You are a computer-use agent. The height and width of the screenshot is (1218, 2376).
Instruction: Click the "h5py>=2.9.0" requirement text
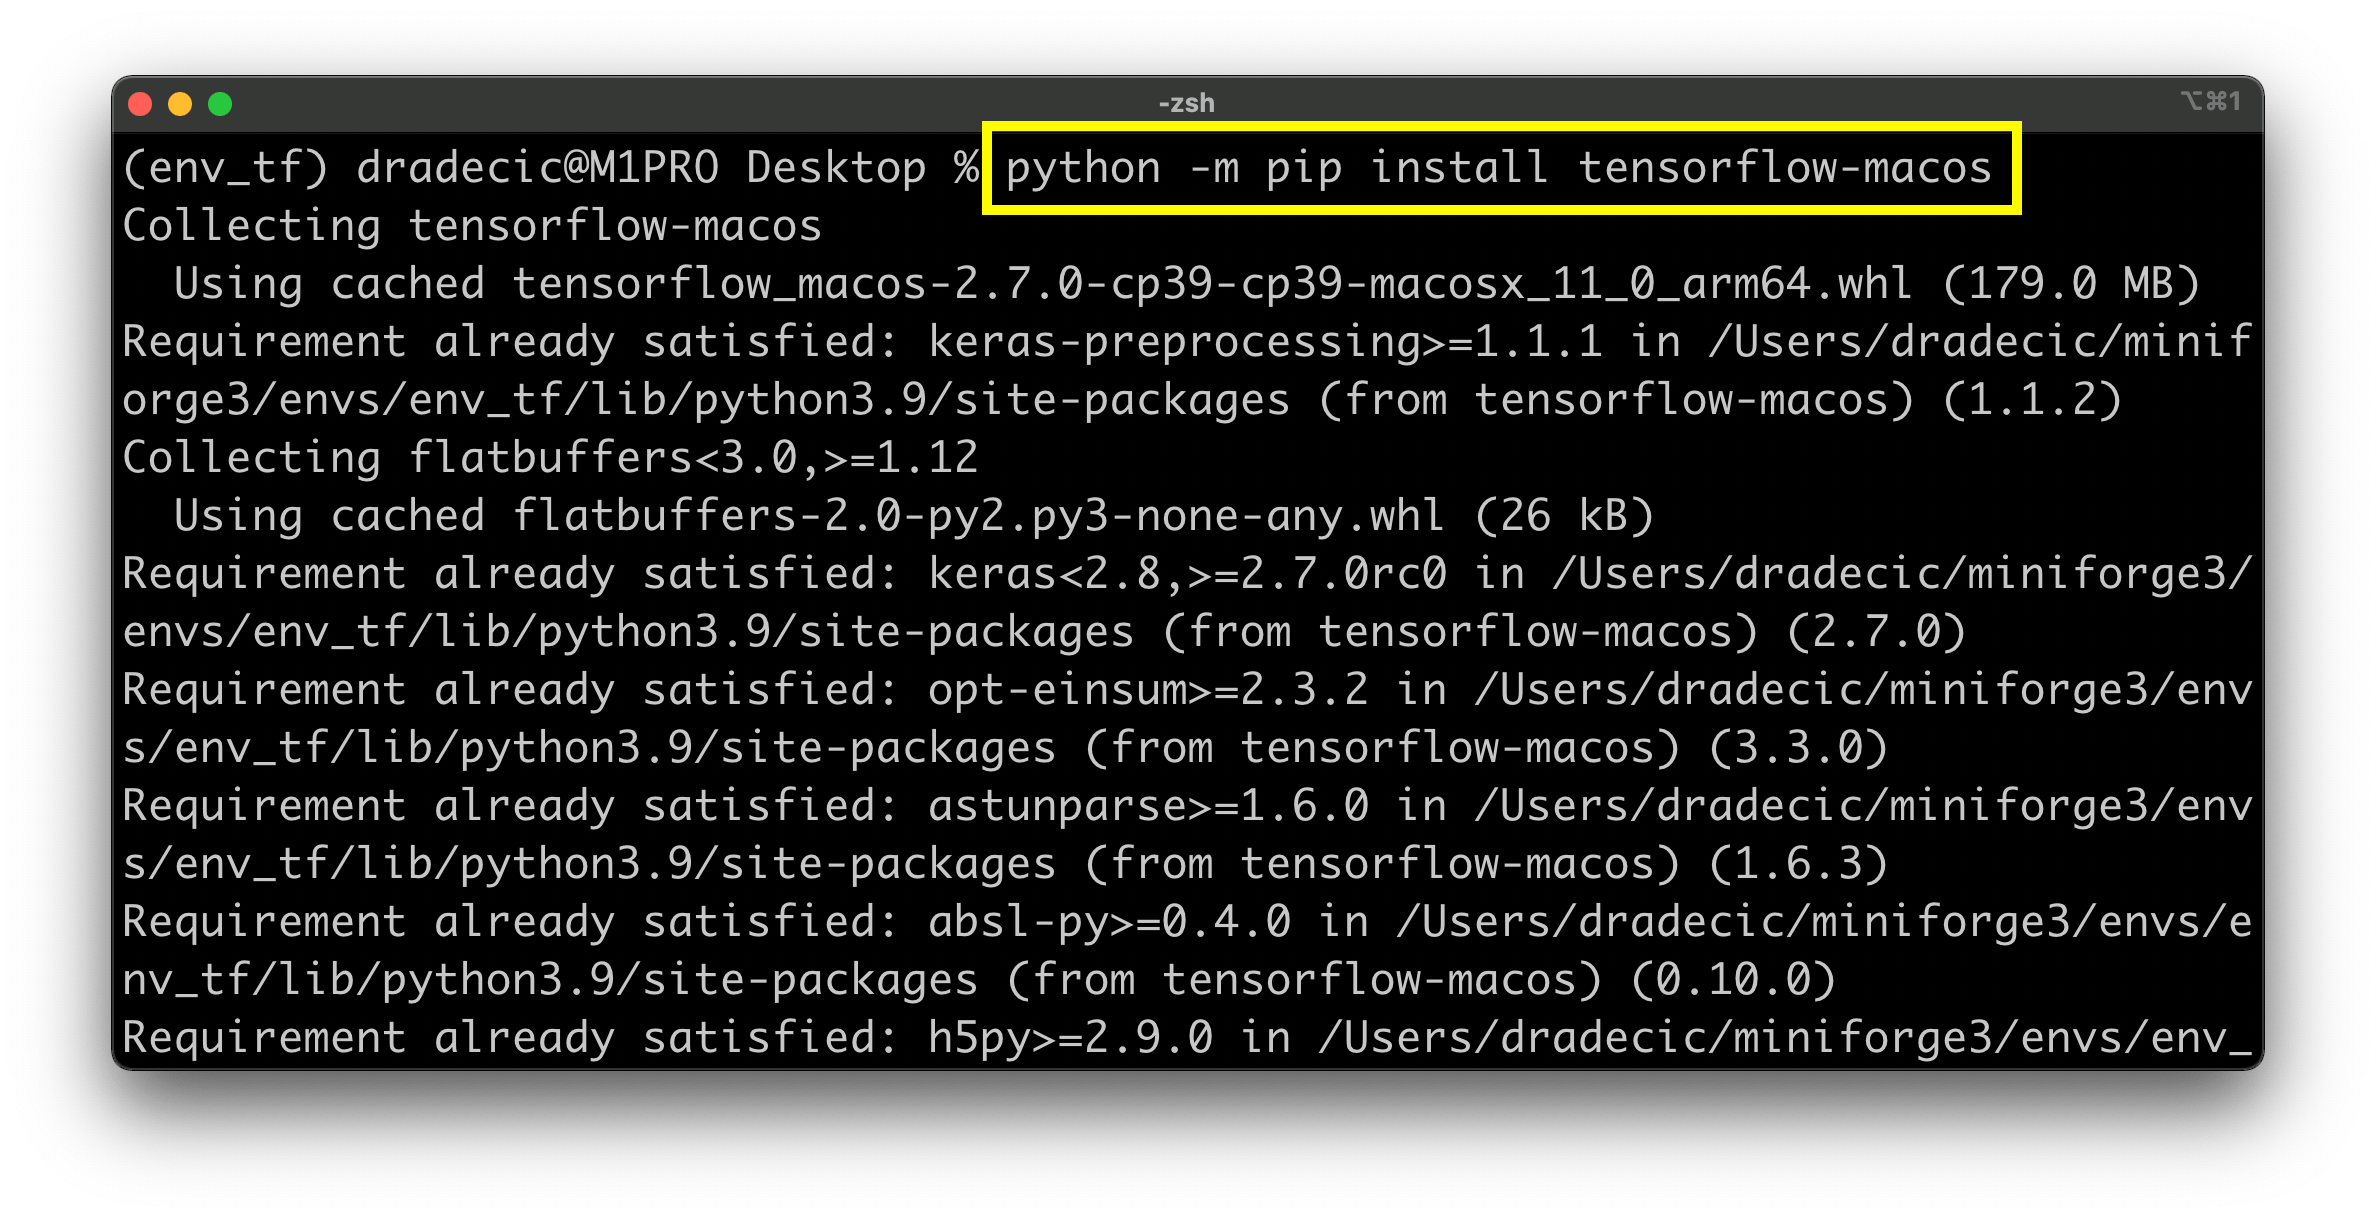pyautogui.click(x=1070, y=1038)
